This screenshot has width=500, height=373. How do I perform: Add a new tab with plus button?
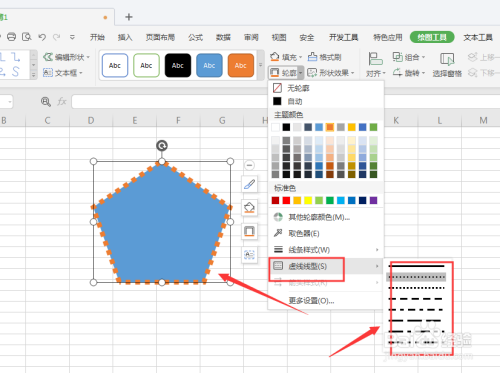tap(129, 17)
